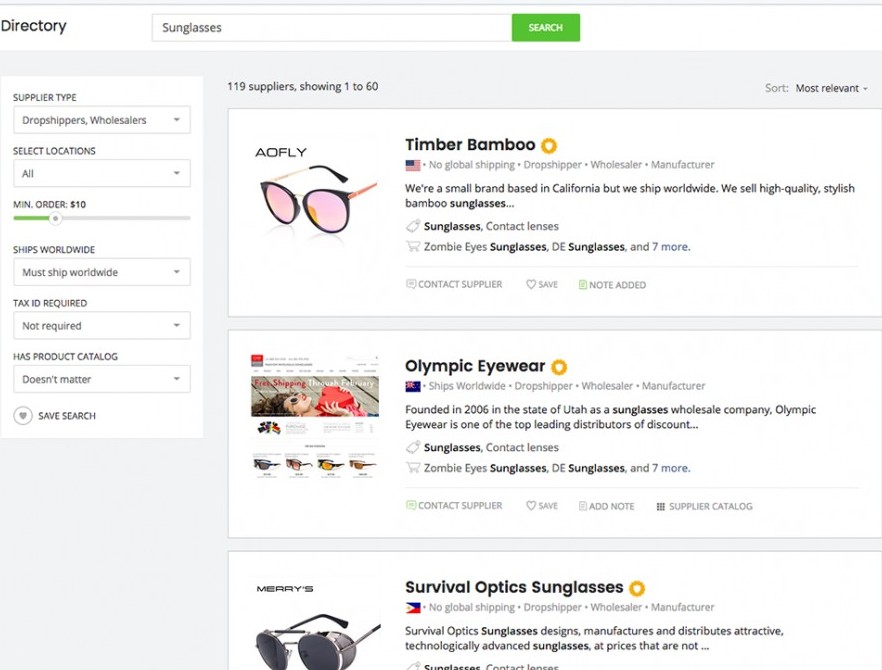Focus the Sunglasses search input field
This screenshot has height=670, width=882.
[x=331, y=28]
